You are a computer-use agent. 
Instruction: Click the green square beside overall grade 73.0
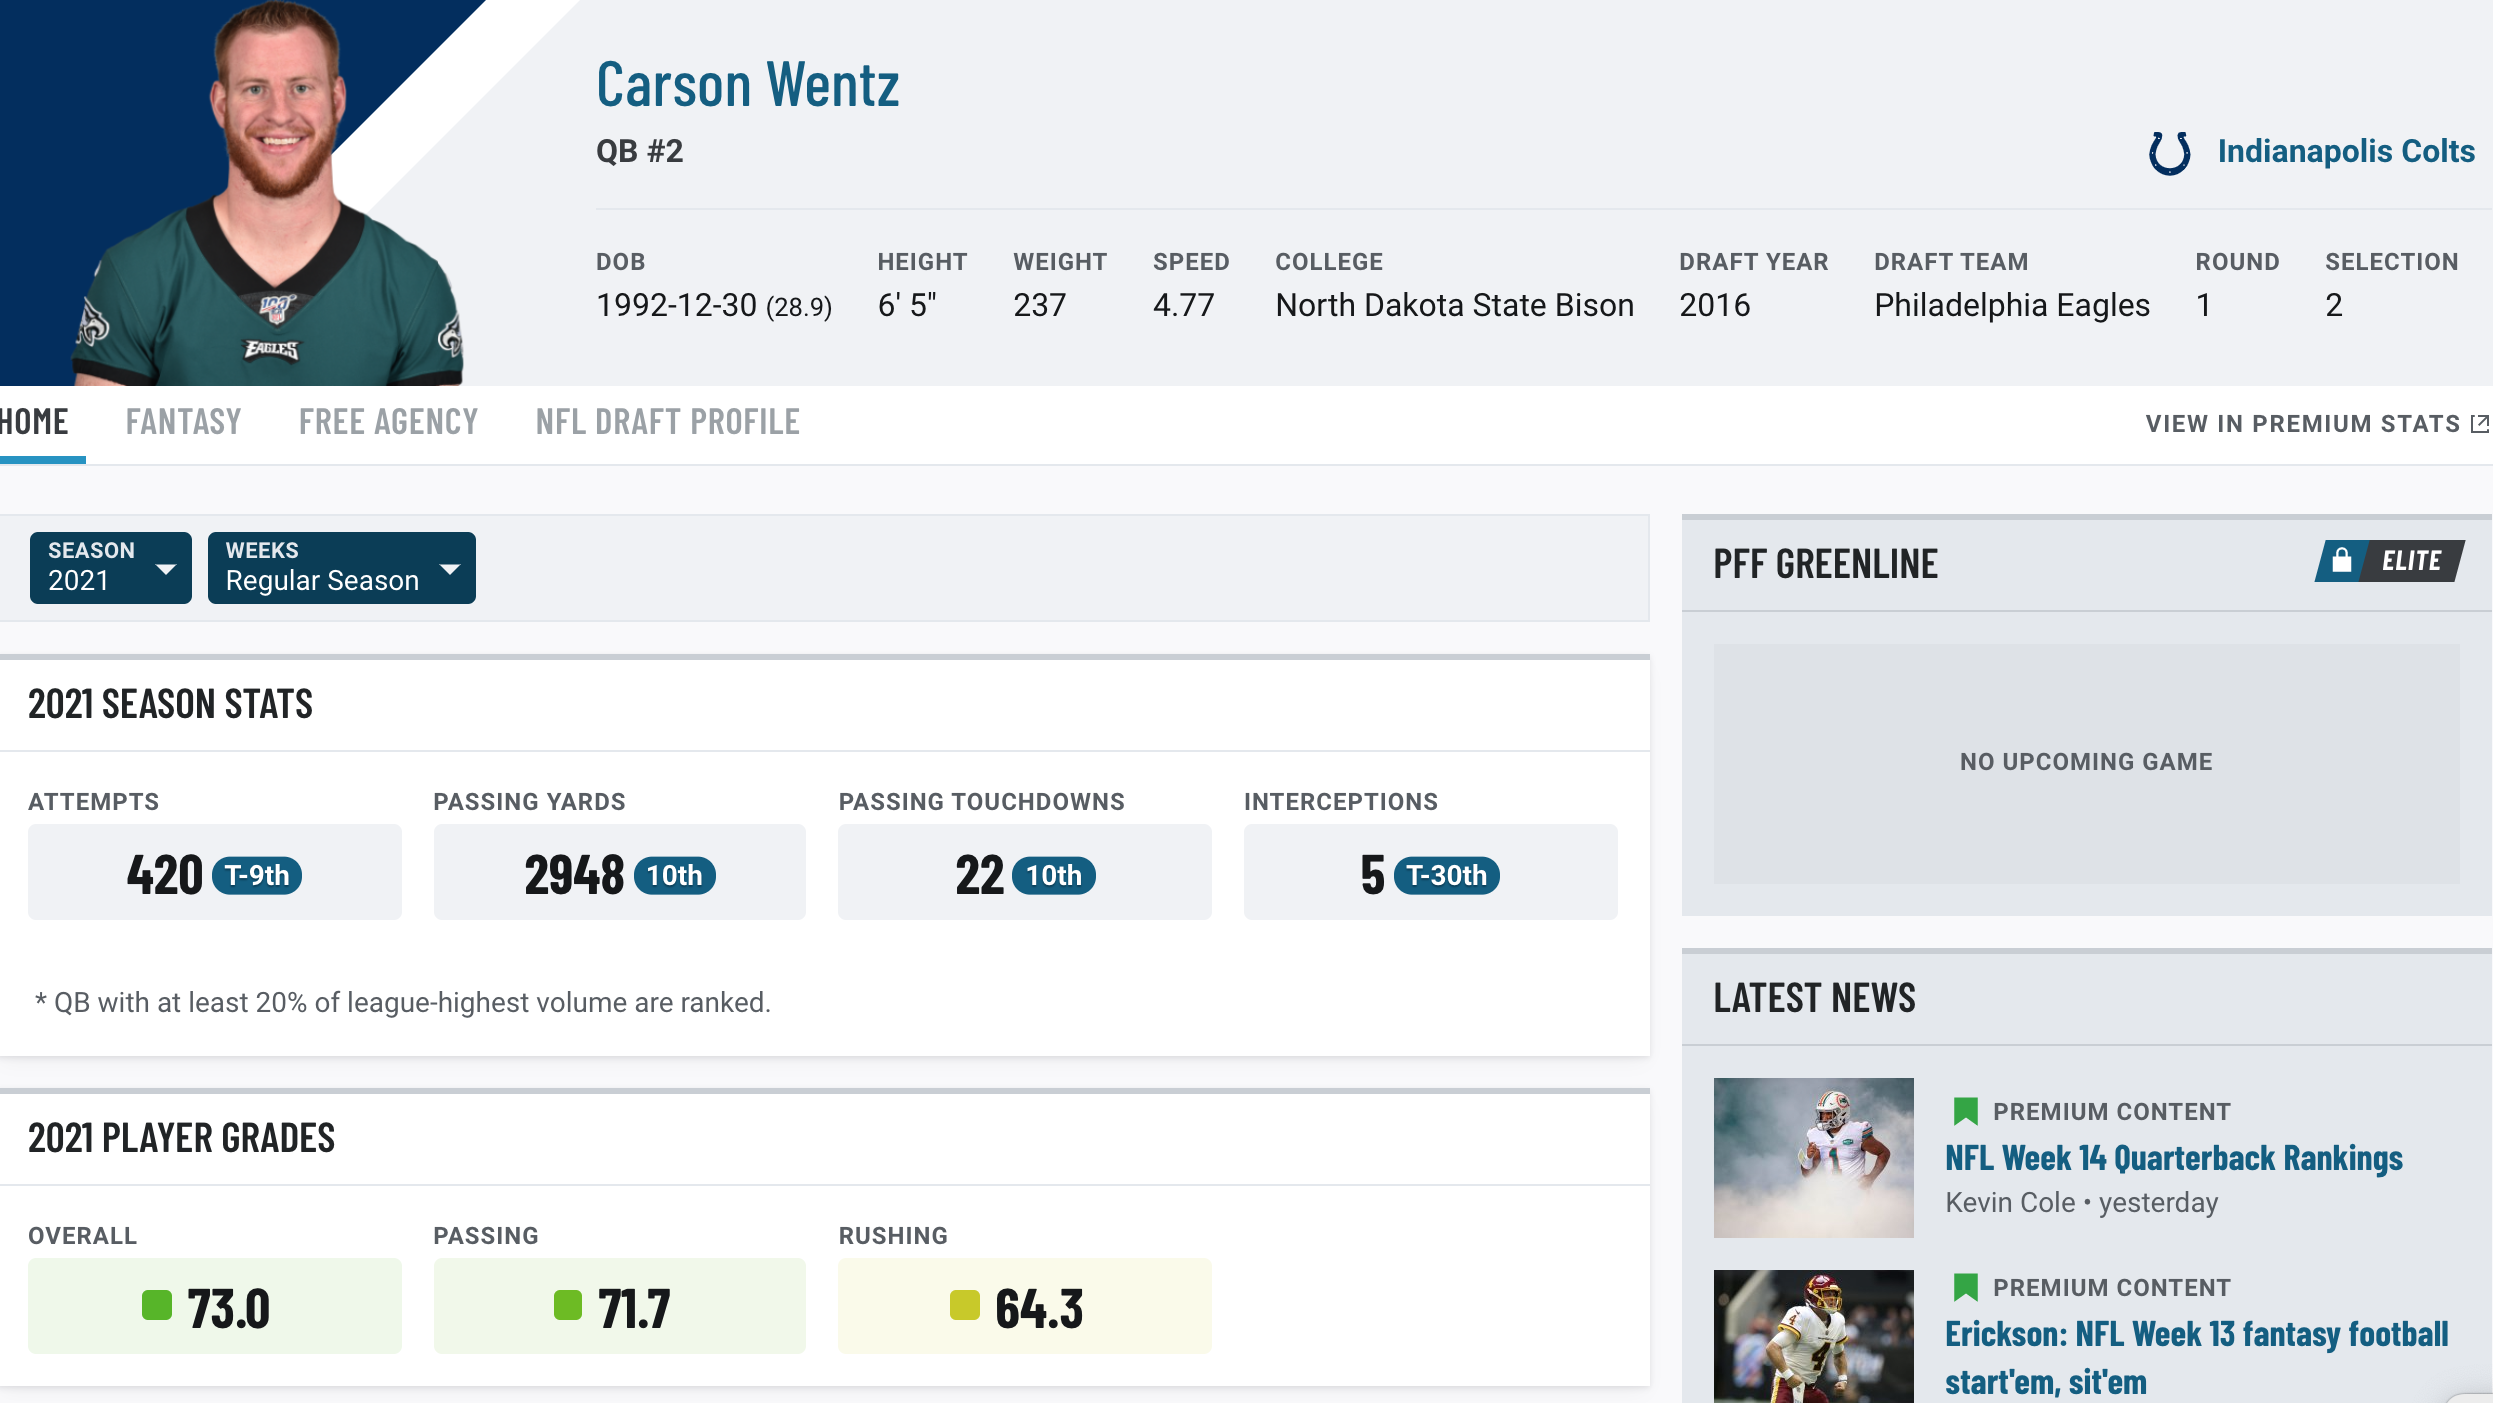157,1305
